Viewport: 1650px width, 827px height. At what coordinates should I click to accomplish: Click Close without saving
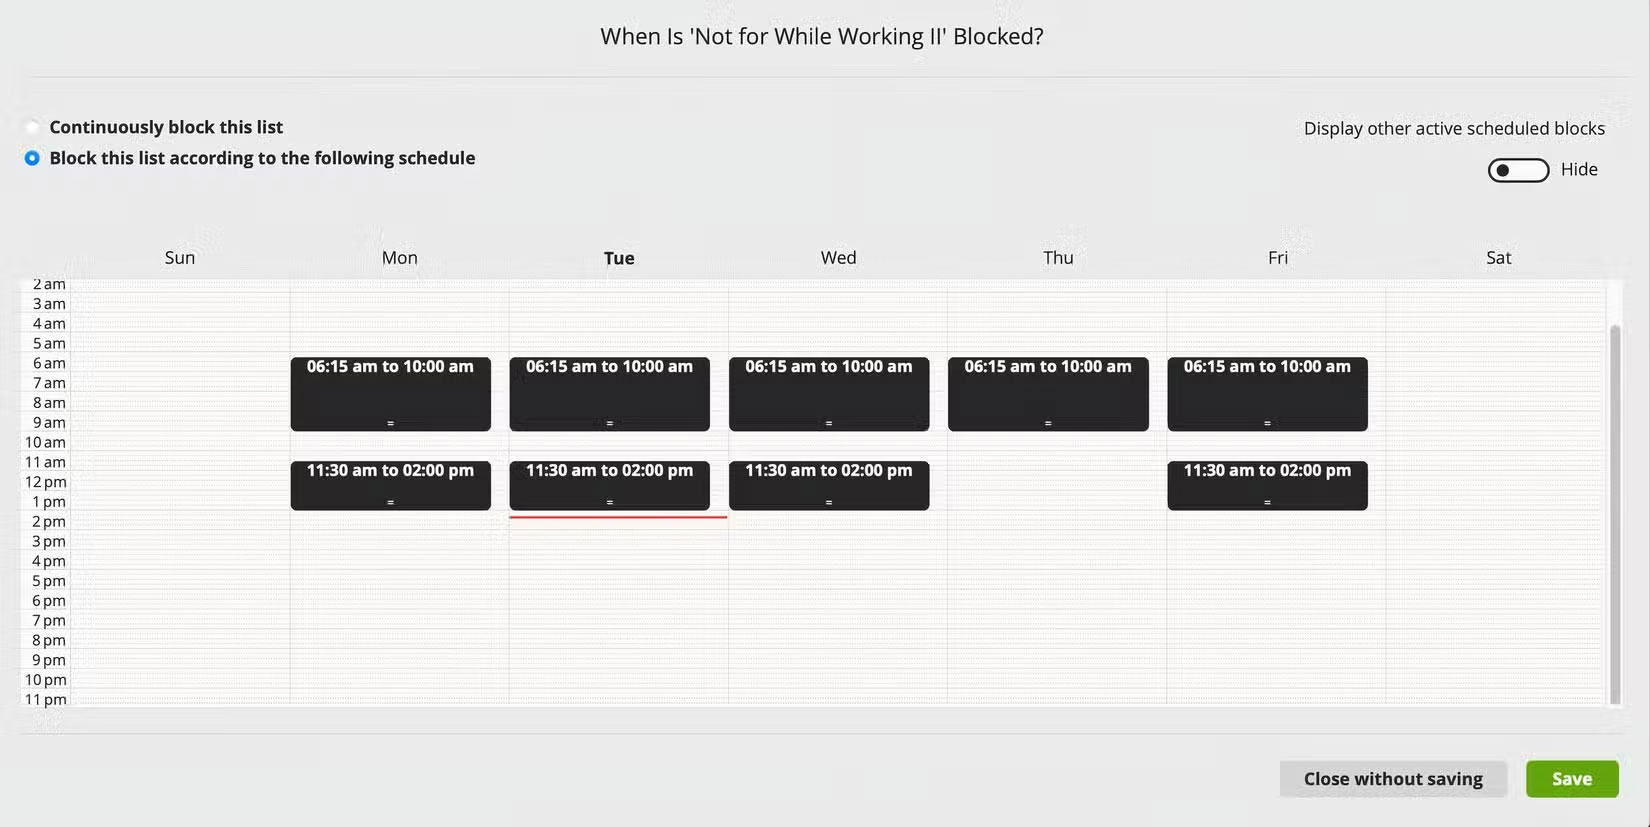[x=1393, y=779]
